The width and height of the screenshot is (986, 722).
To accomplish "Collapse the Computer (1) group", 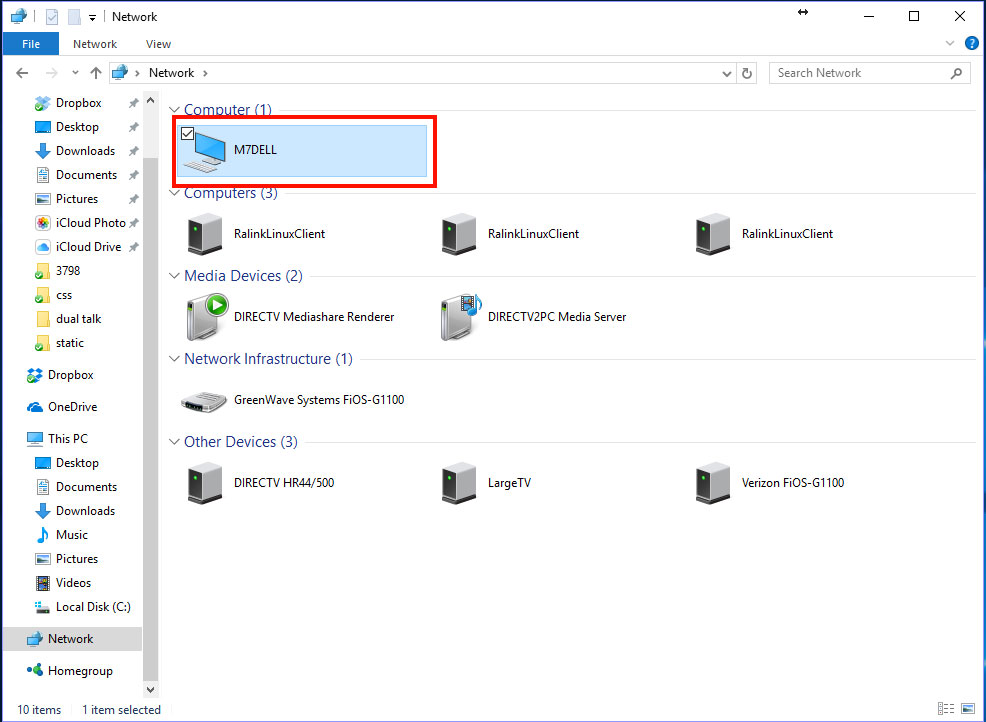I will [x=174, y=110].
